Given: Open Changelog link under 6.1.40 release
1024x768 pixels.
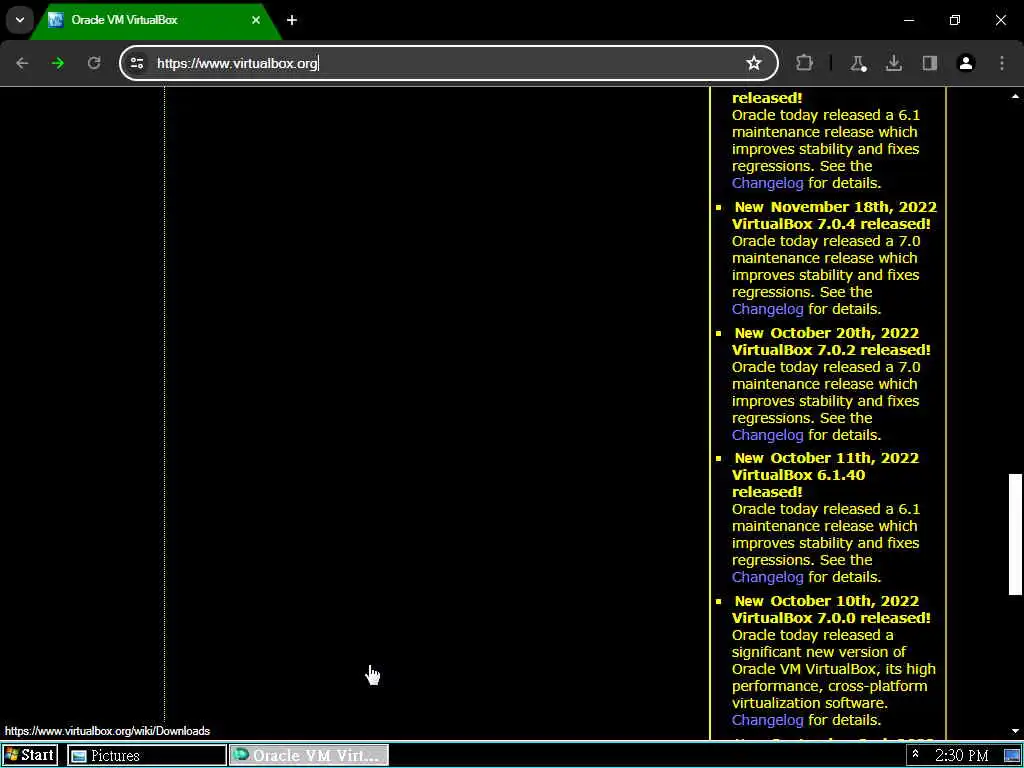Looking at the screenshot, I should (767, 577).
